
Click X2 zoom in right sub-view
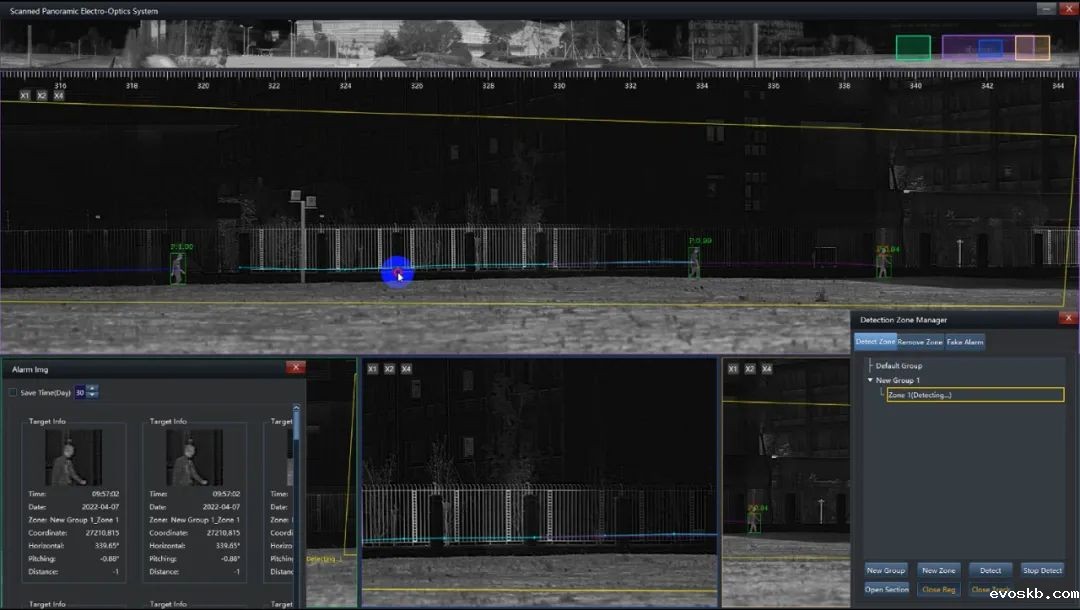(x=750, y=369)
